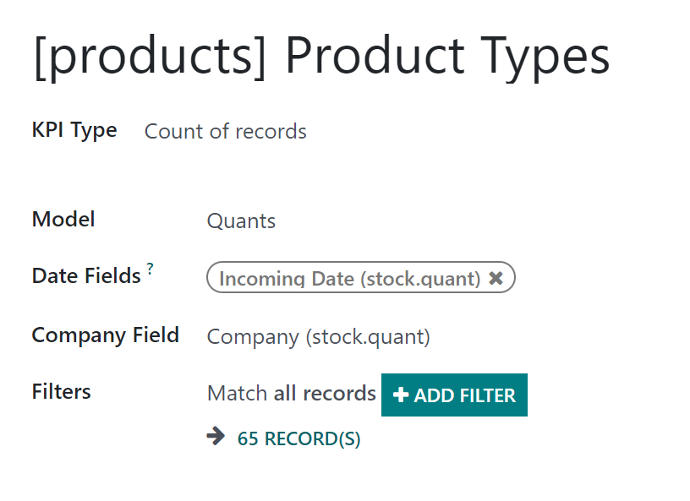Screen dimensions: 690x501
Task: Open the Model field showing Quants
Action: (241, 221)
